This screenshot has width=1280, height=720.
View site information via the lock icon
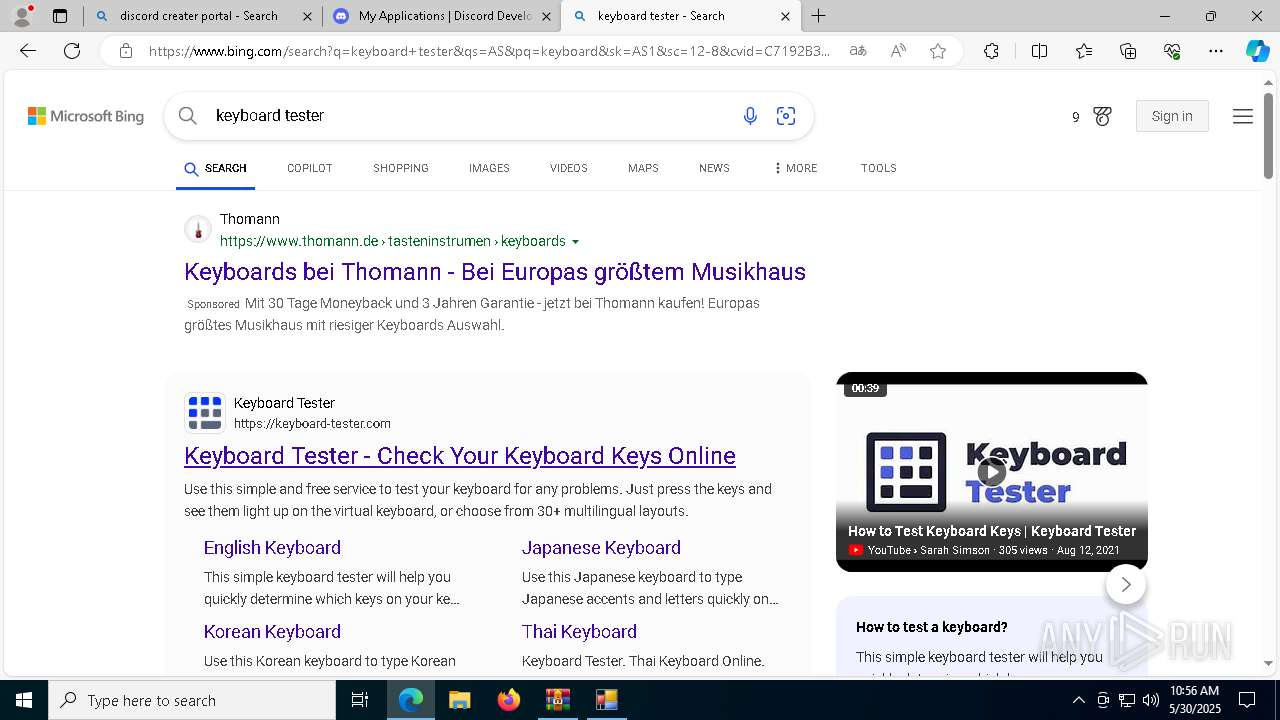[126, 51]
